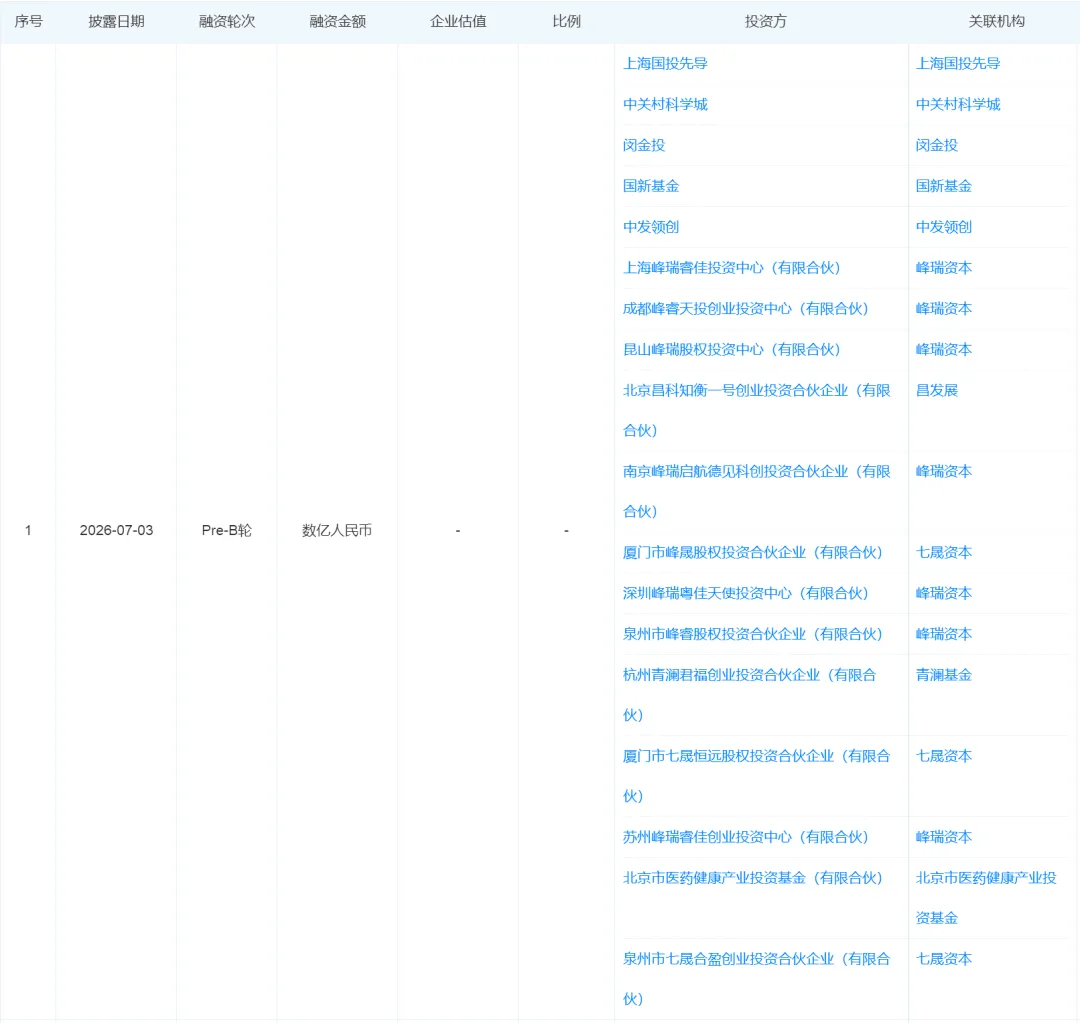Select row number 1 cell

pyautogui.click(x=28, y=530)
